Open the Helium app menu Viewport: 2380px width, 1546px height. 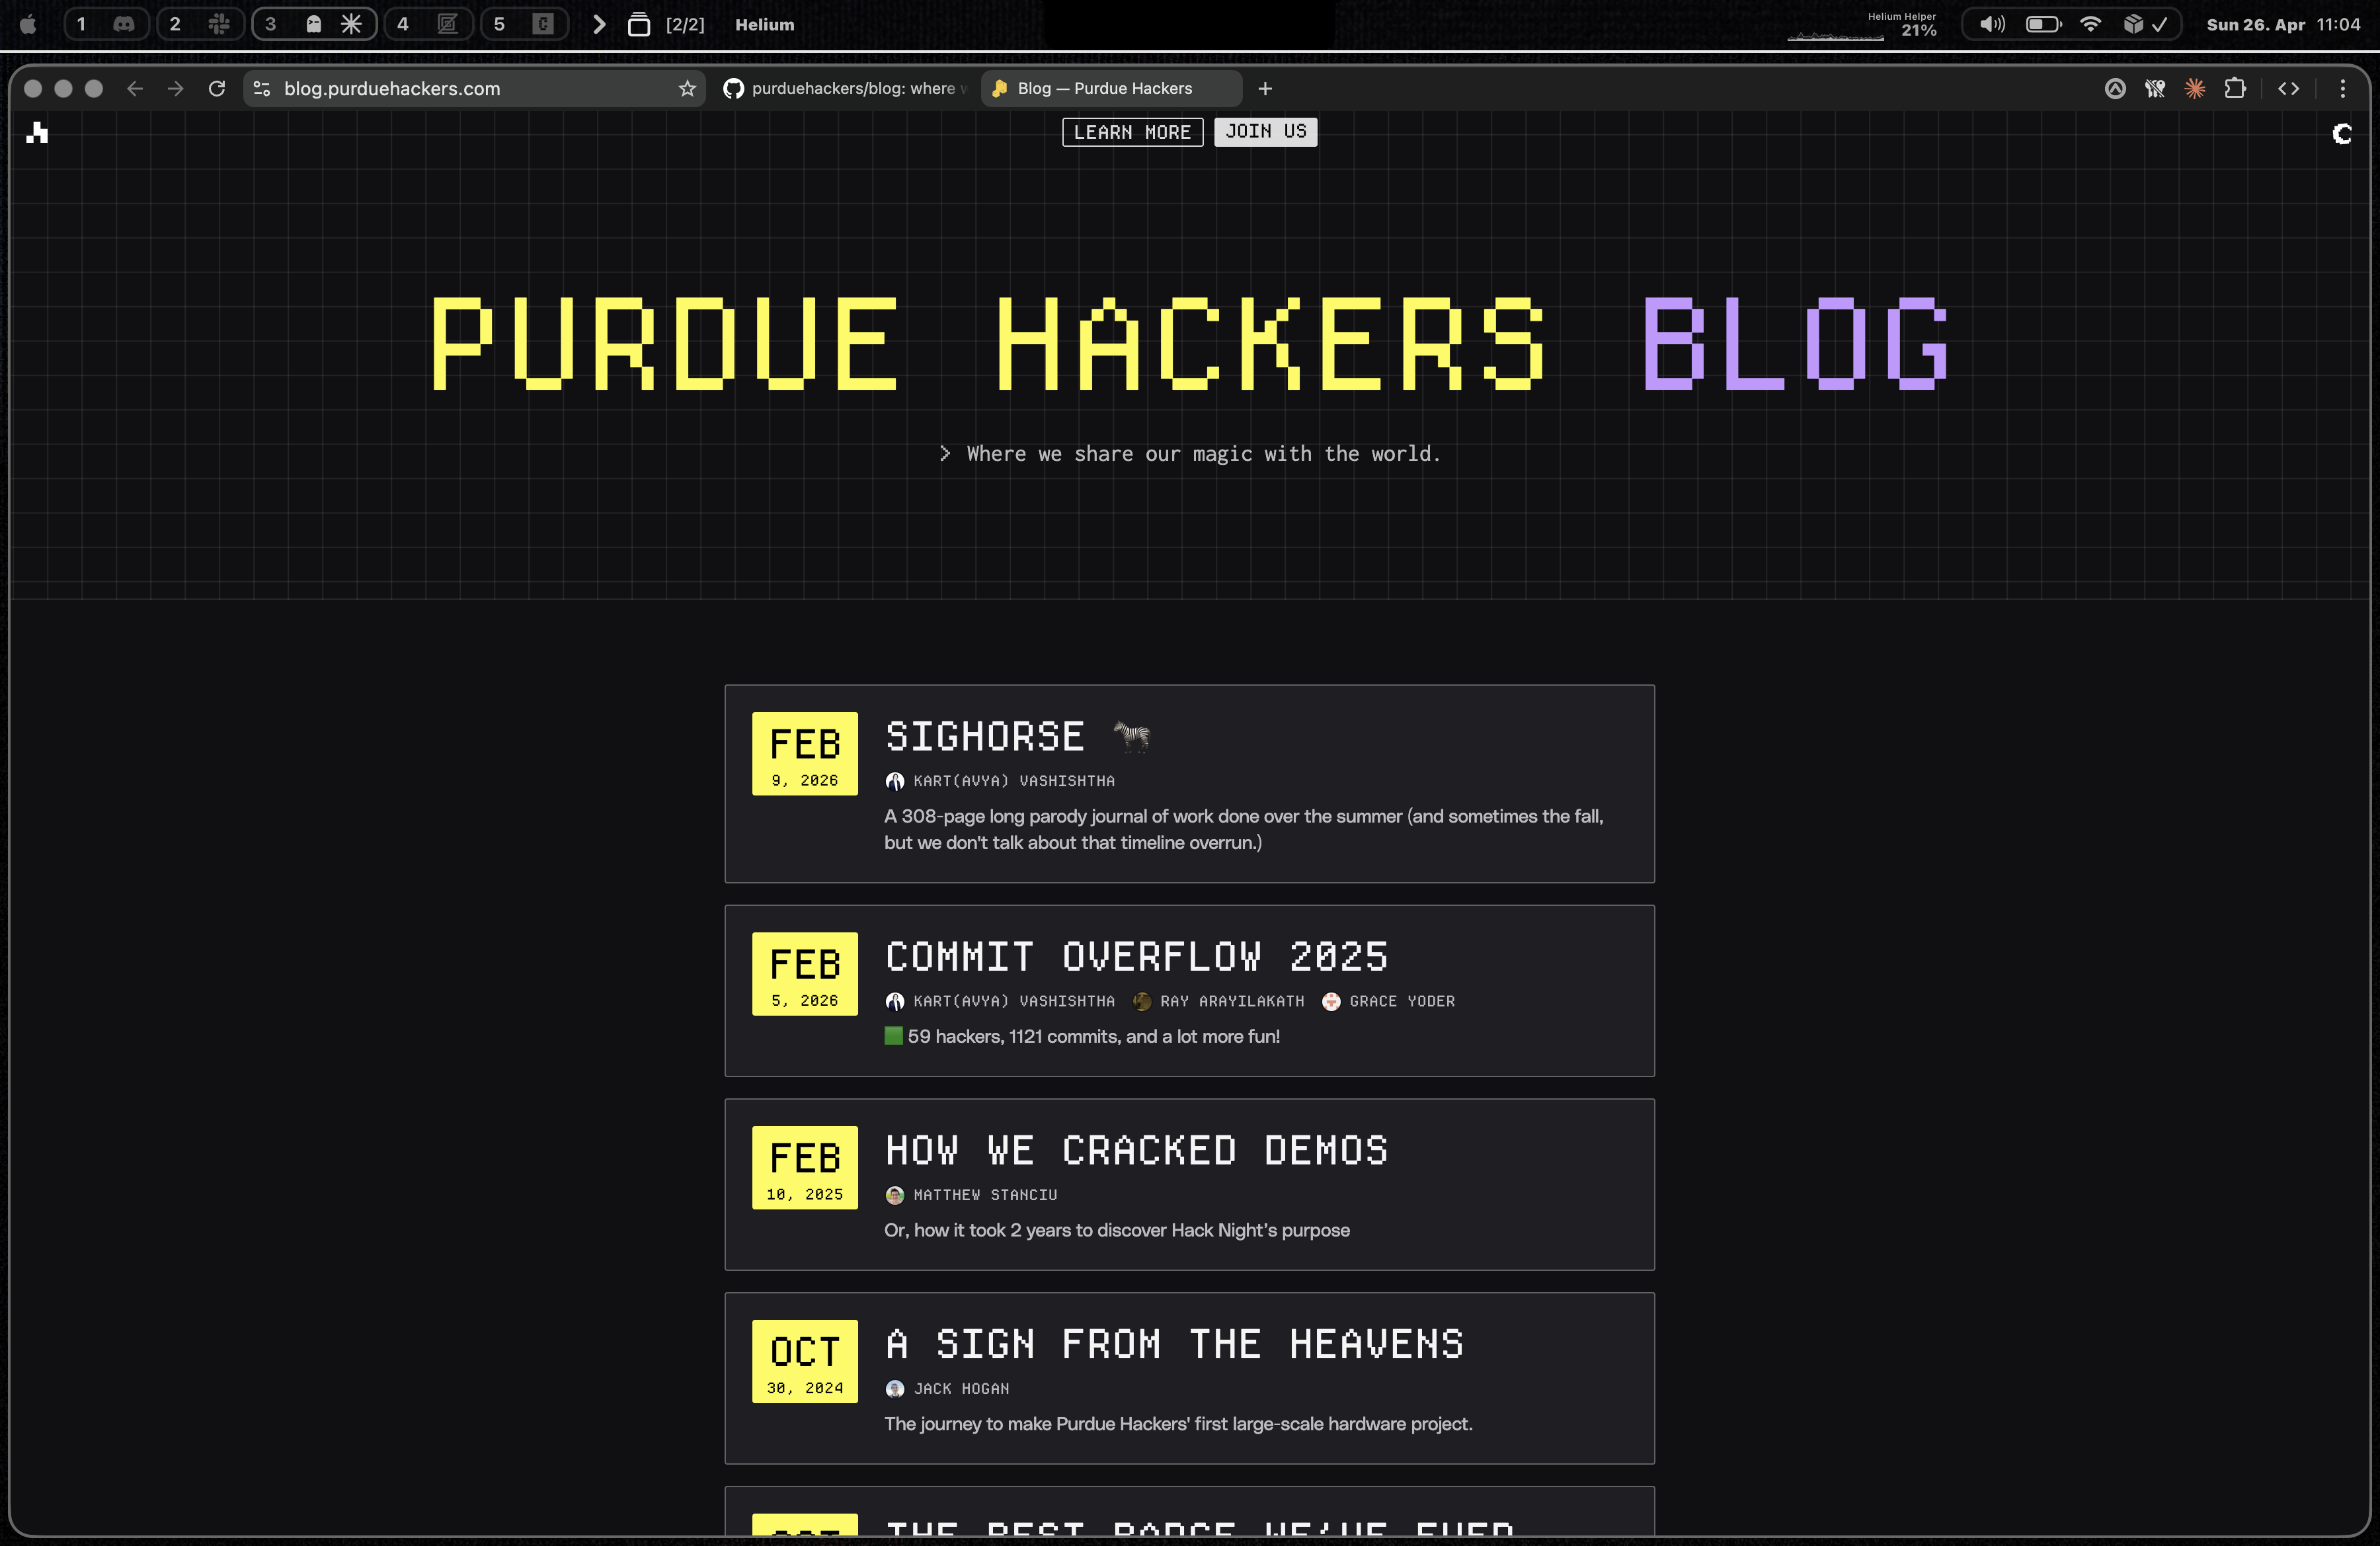pos(765,24)
